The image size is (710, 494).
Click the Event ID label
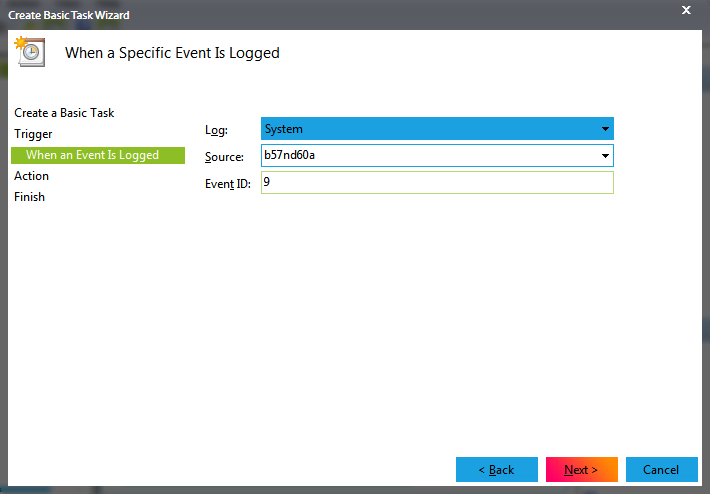229,183
